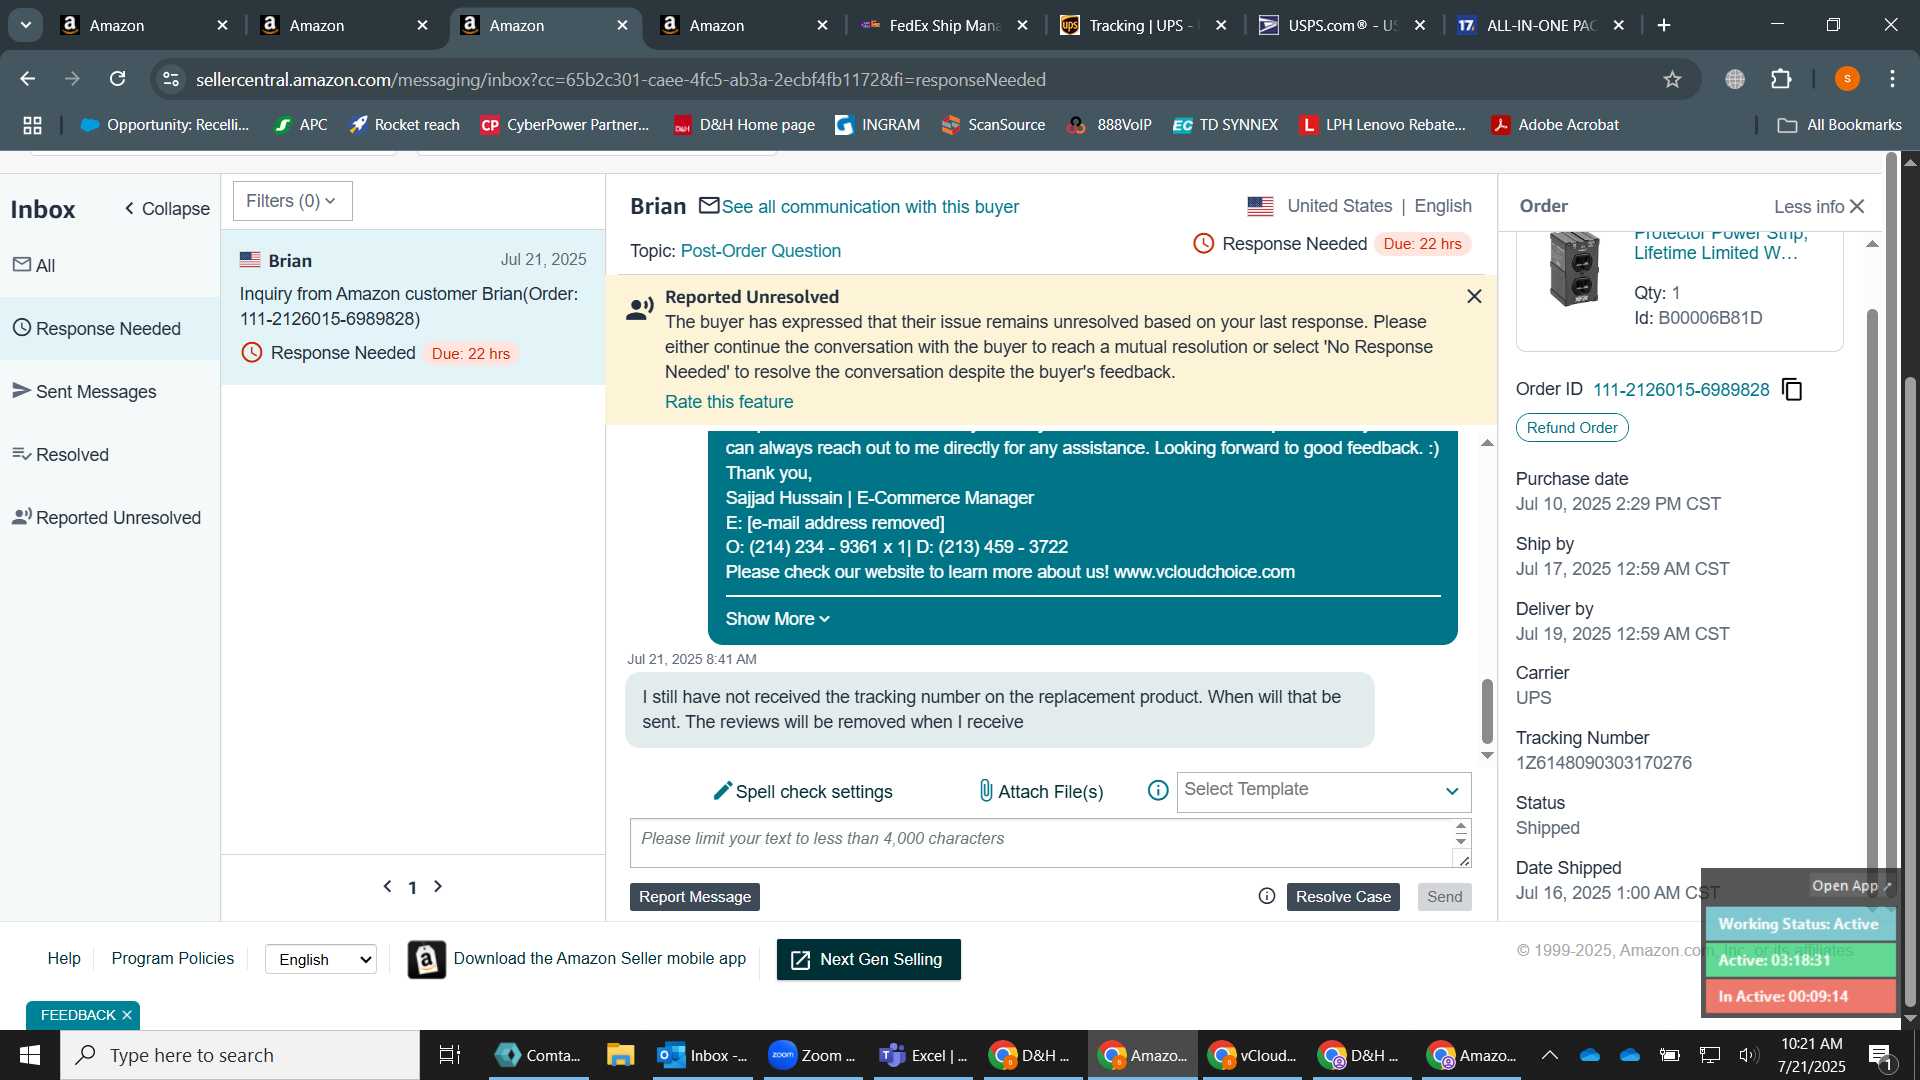Switch to the USPS.com tab
The image size is (1920, 1080).
pyautogui.click(x=1342, y=25)
